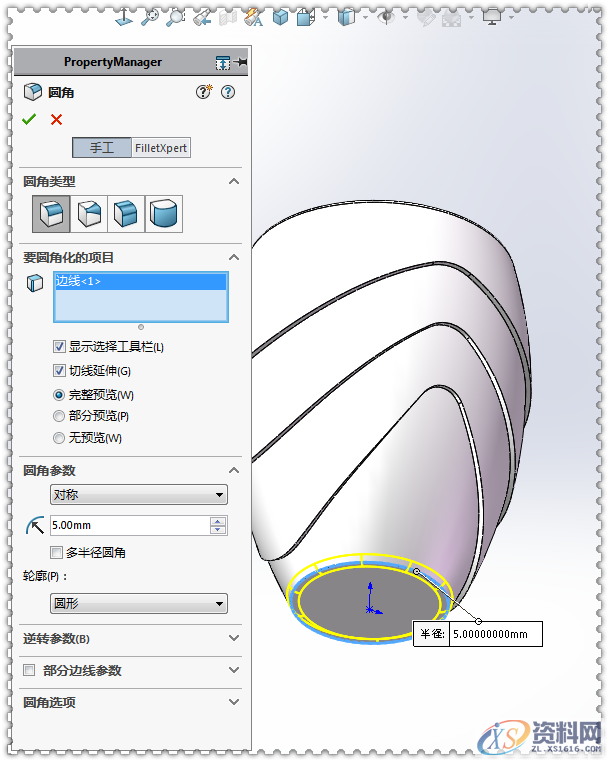Open fillet Help question icon
The image size is (609, 762).
228,92
